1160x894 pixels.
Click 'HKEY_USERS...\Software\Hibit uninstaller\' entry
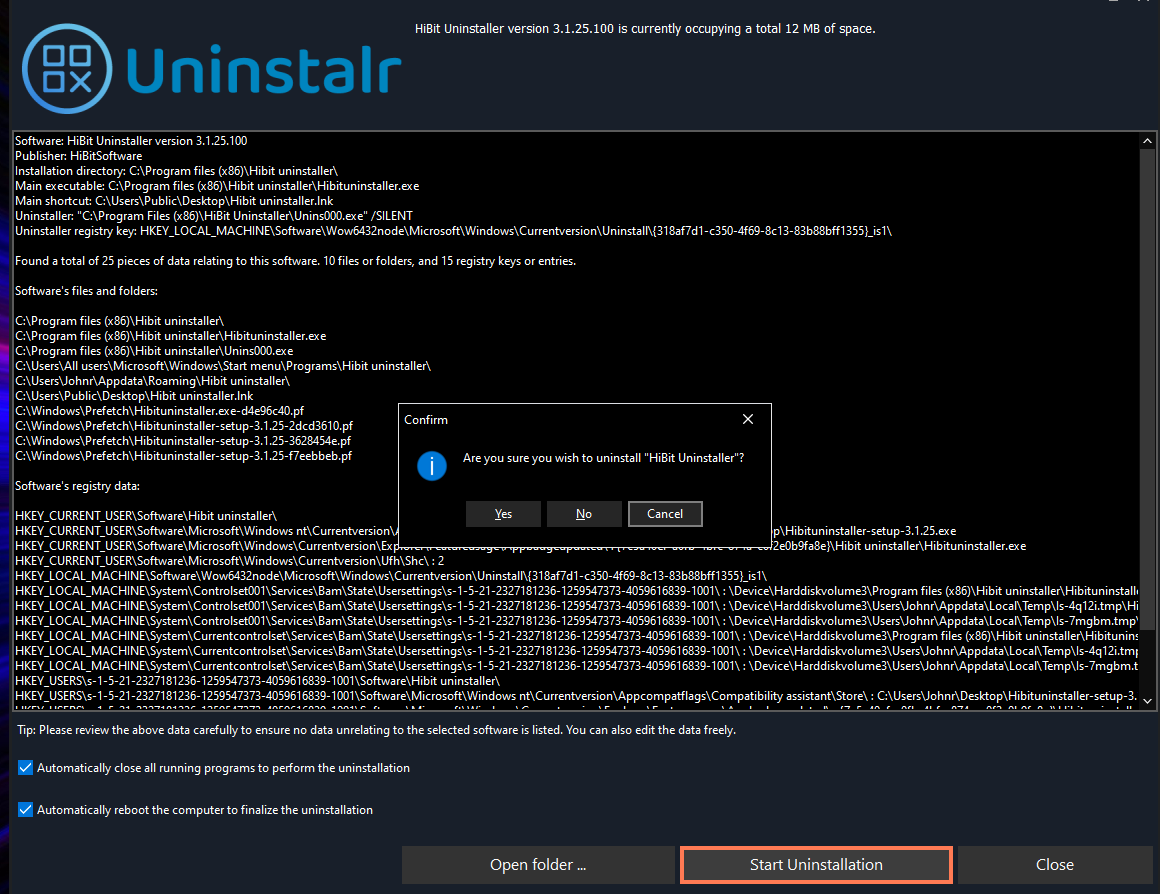[257, 681]
